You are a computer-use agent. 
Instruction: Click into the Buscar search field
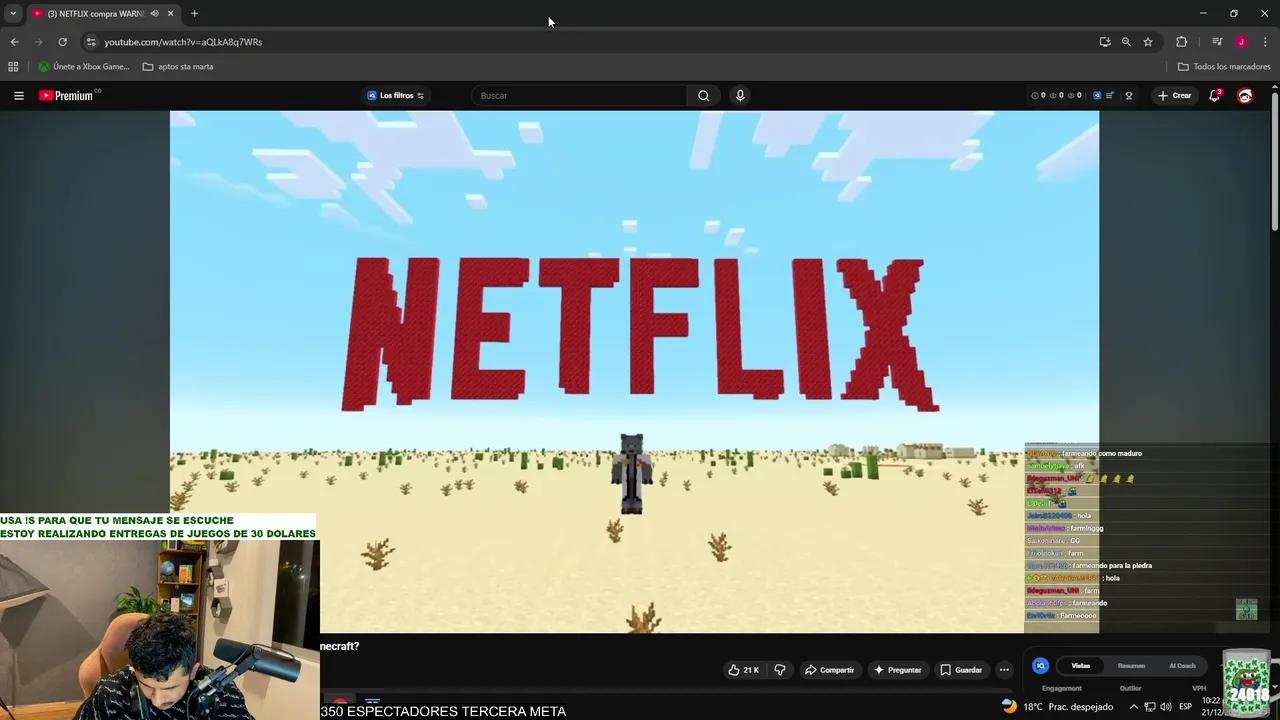tap(580, 96)
